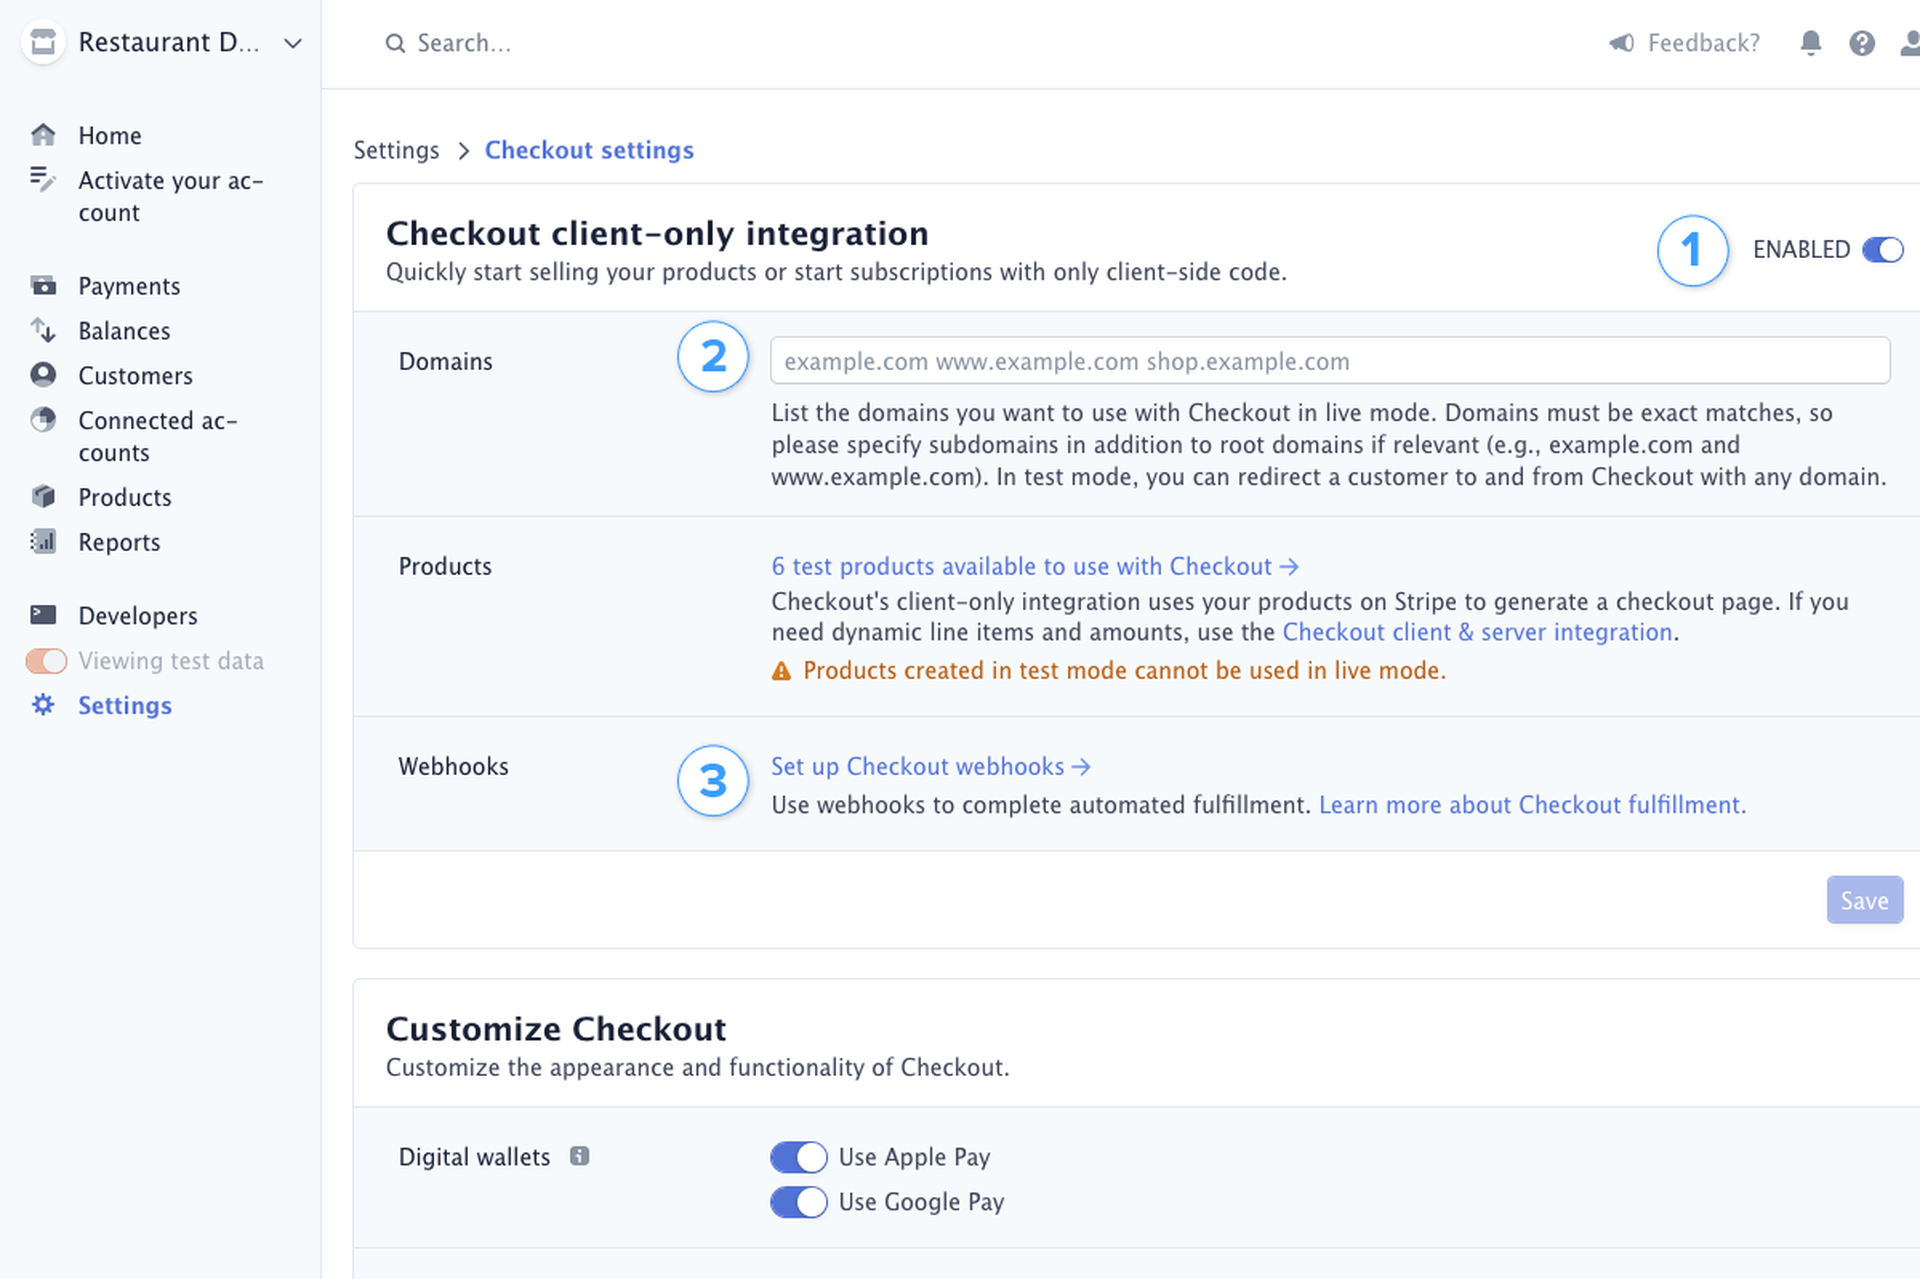Screen dimensions: 1920x1279
Task: Disable Use Google Pay
Action: coord(797,1201)
